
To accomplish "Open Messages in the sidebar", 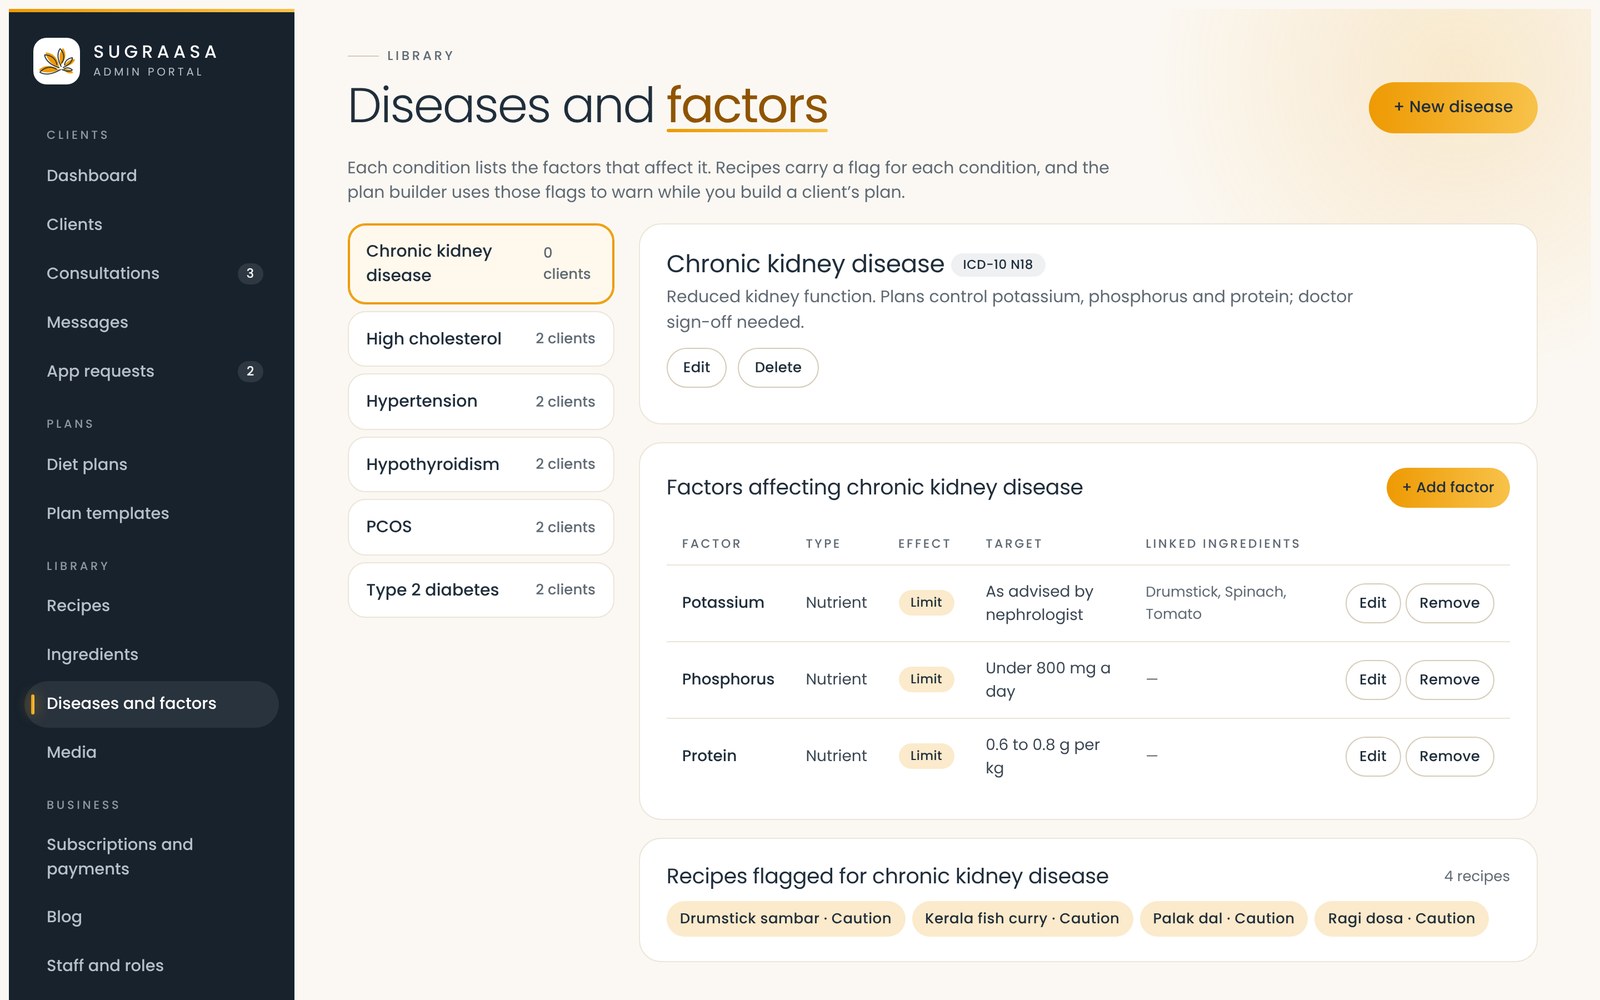I will (x=151, y=322).
